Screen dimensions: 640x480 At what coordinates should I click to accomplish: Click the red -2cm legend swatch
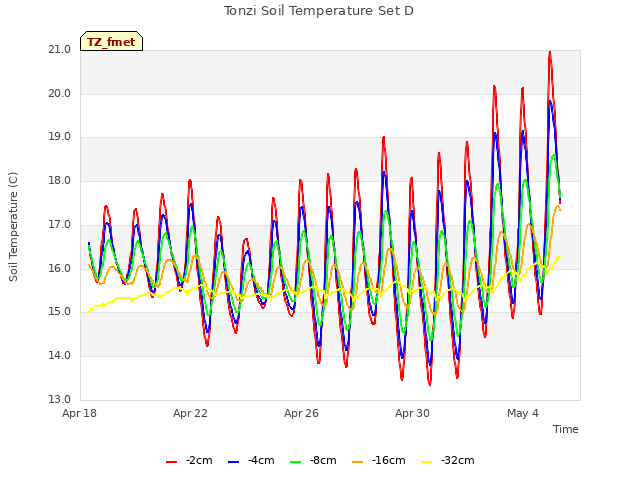171,462
